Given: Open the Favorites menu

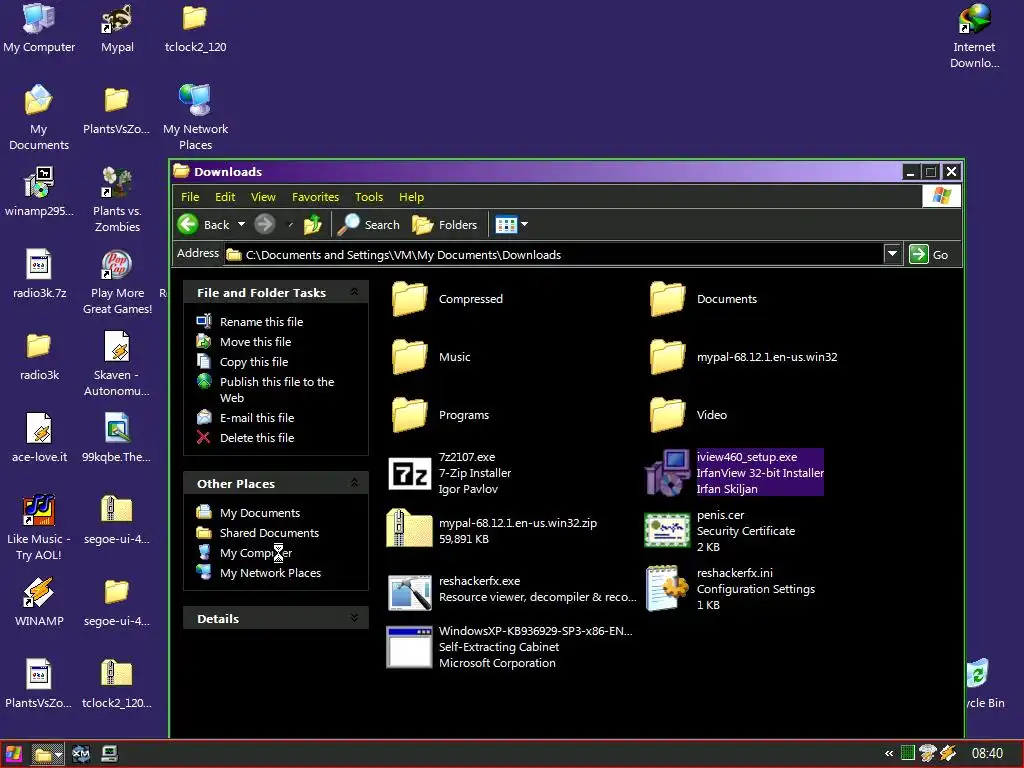Looking at the screenshot, I should (315, 197).
